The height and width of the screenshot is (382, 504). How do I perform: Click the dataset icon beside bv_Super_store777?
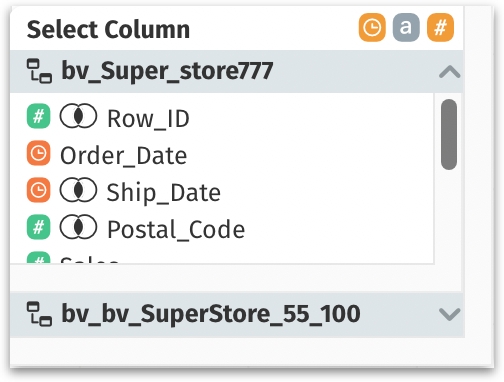click(39, 71)
